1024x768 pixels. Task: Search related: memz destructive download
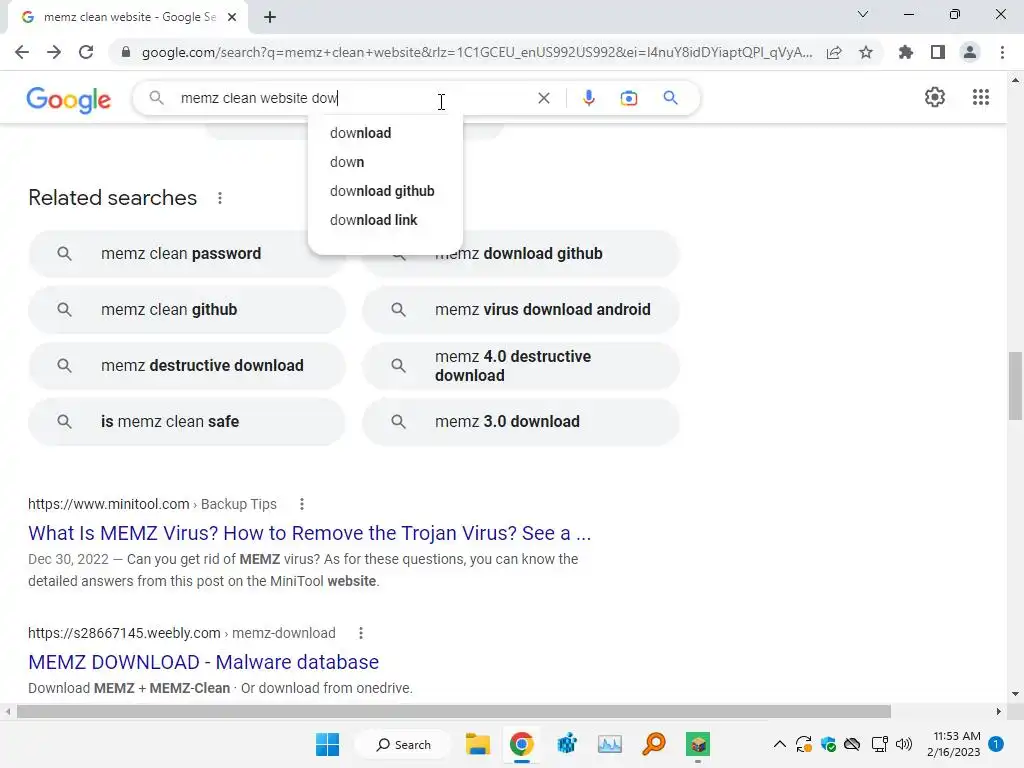(187, 366)
